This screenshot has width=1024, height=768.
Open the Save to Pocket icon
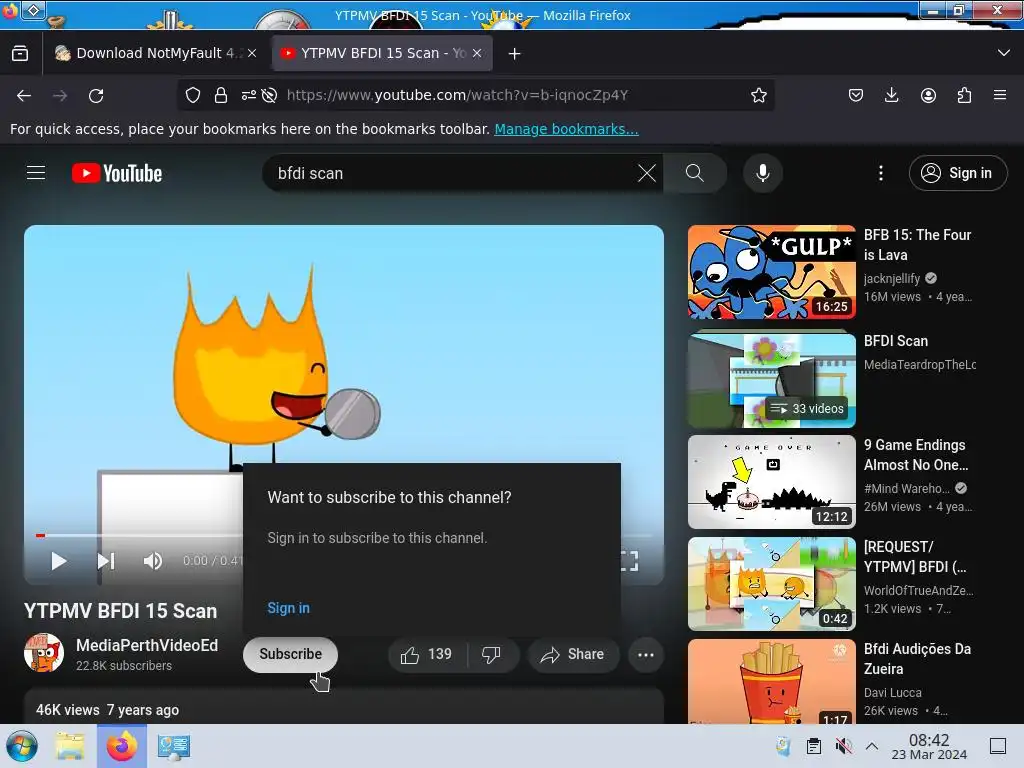click(856, 95)
